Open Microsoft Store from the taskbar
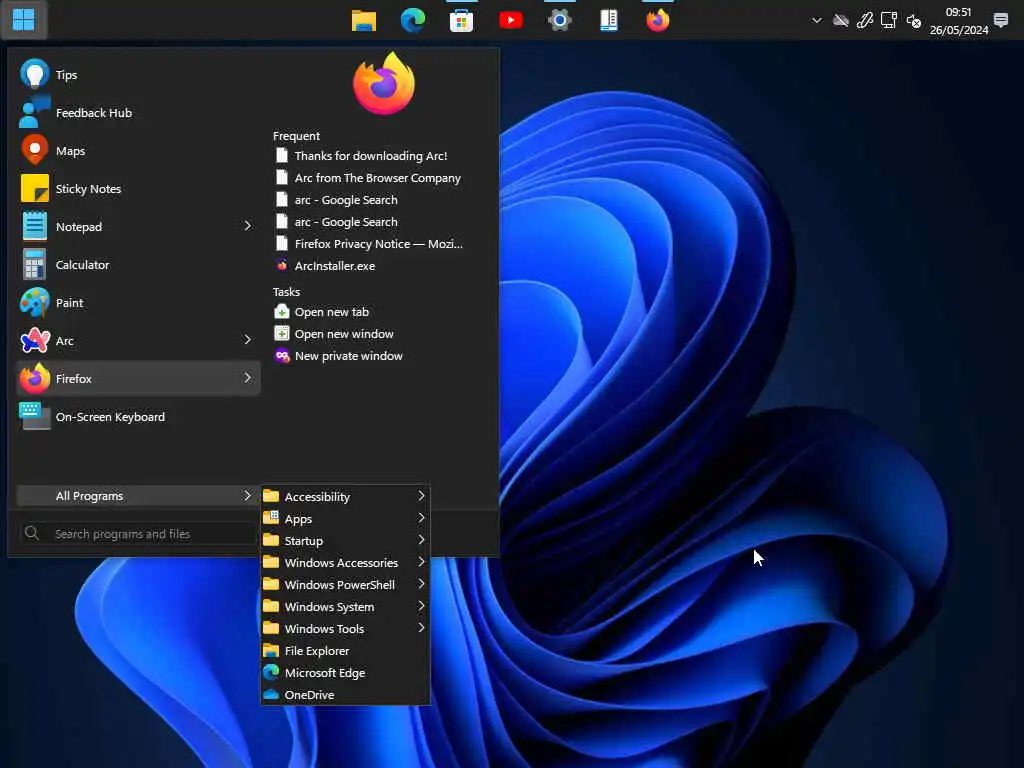 461,20
